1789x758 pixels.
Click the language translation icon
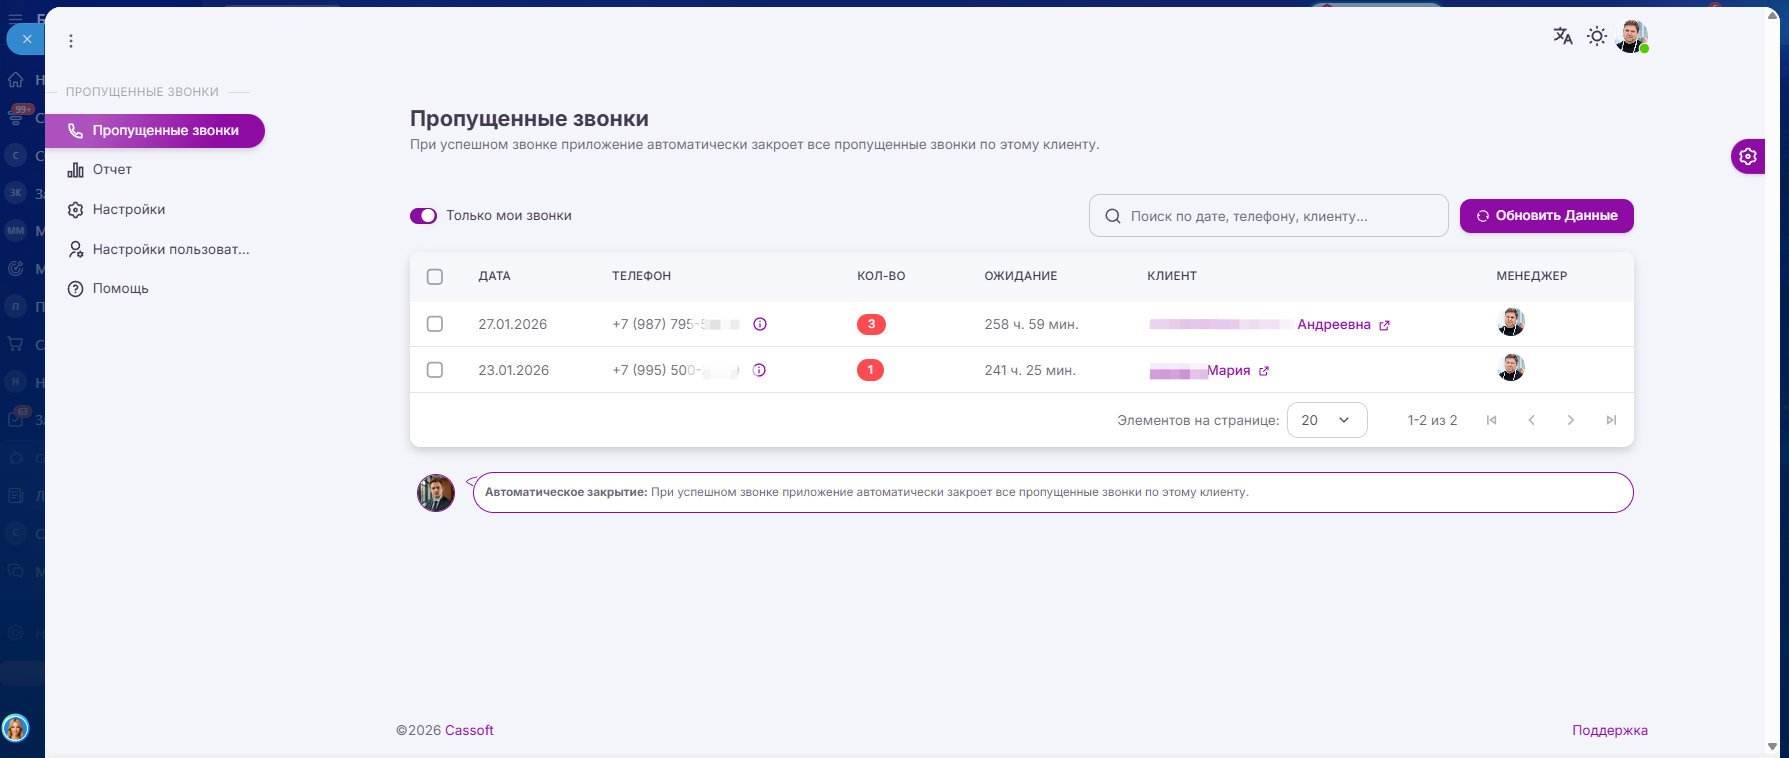(x=1562, y=36)
